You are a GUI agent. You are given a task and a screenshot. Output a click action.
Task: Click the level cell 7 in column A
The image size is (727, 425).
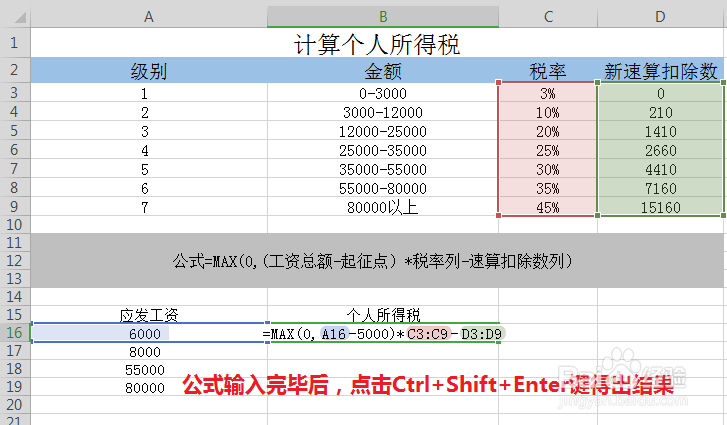click(149, 207)
